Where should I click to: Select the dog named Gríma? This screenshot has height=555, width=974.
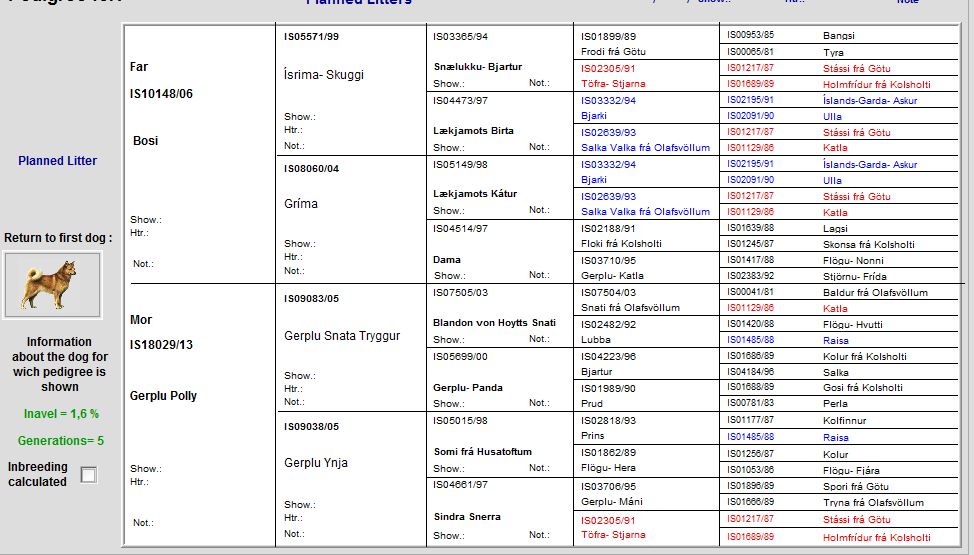coord(301,203)
